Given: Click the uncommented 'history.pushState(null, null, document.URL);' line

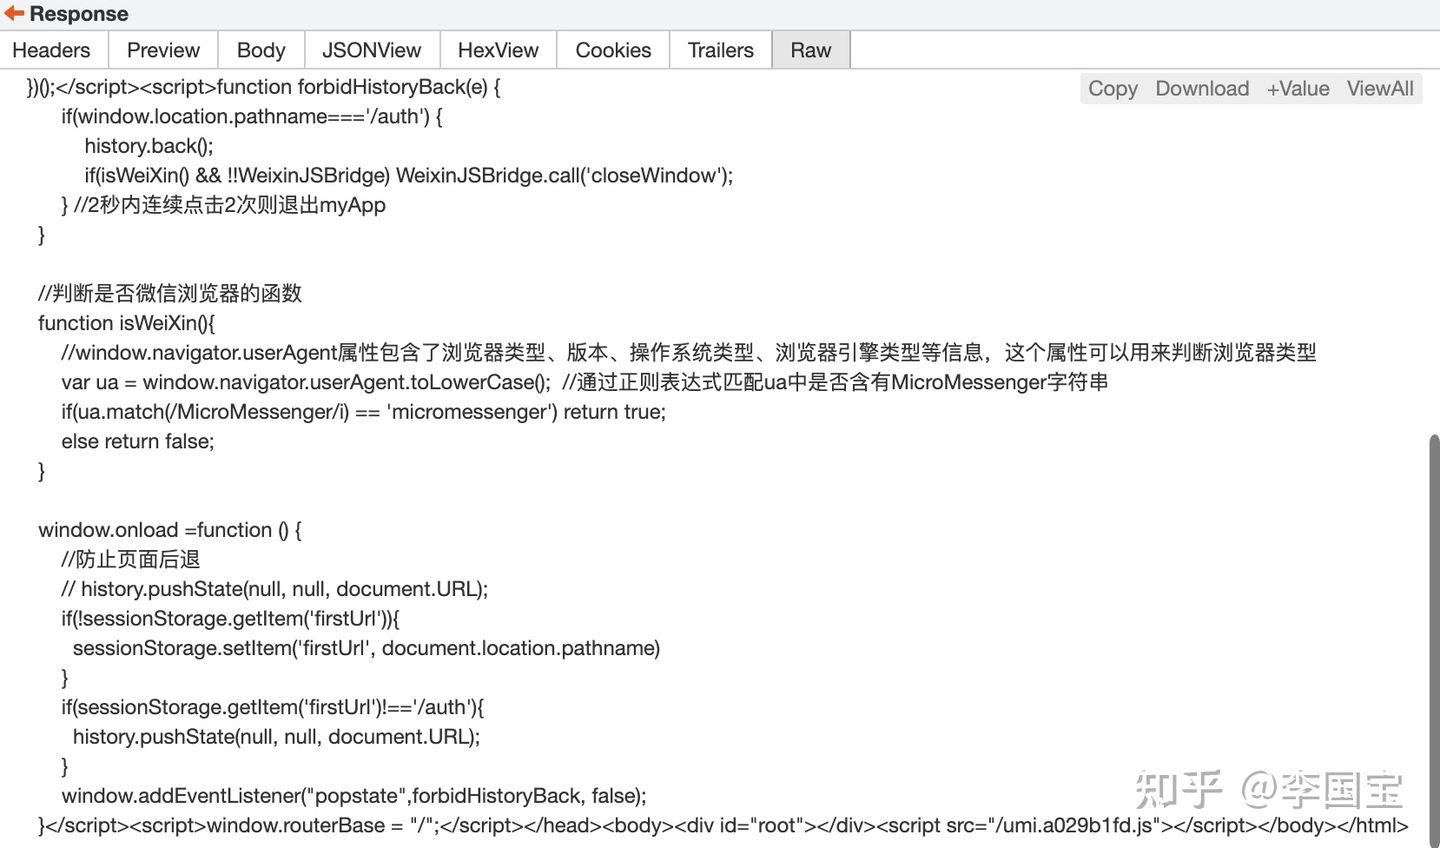Looking at the screenshot, I should coord(277,737).
